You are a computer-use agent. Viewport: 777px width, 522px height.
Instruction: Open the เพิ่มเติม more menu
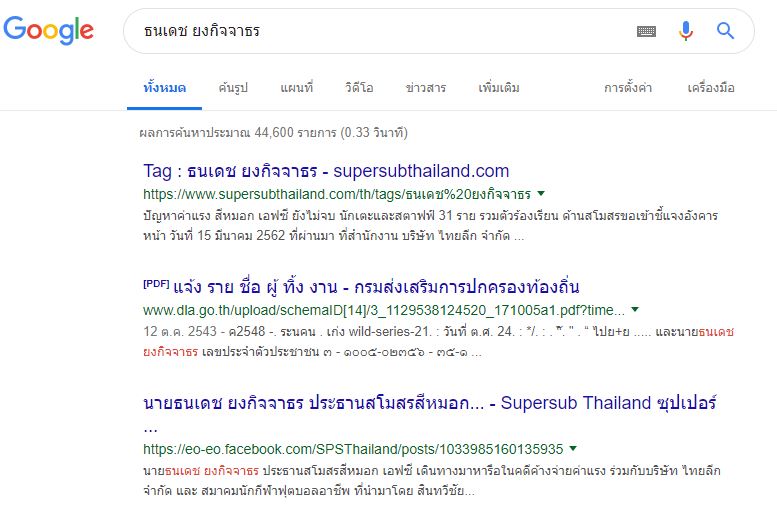(x=499, y=88)
